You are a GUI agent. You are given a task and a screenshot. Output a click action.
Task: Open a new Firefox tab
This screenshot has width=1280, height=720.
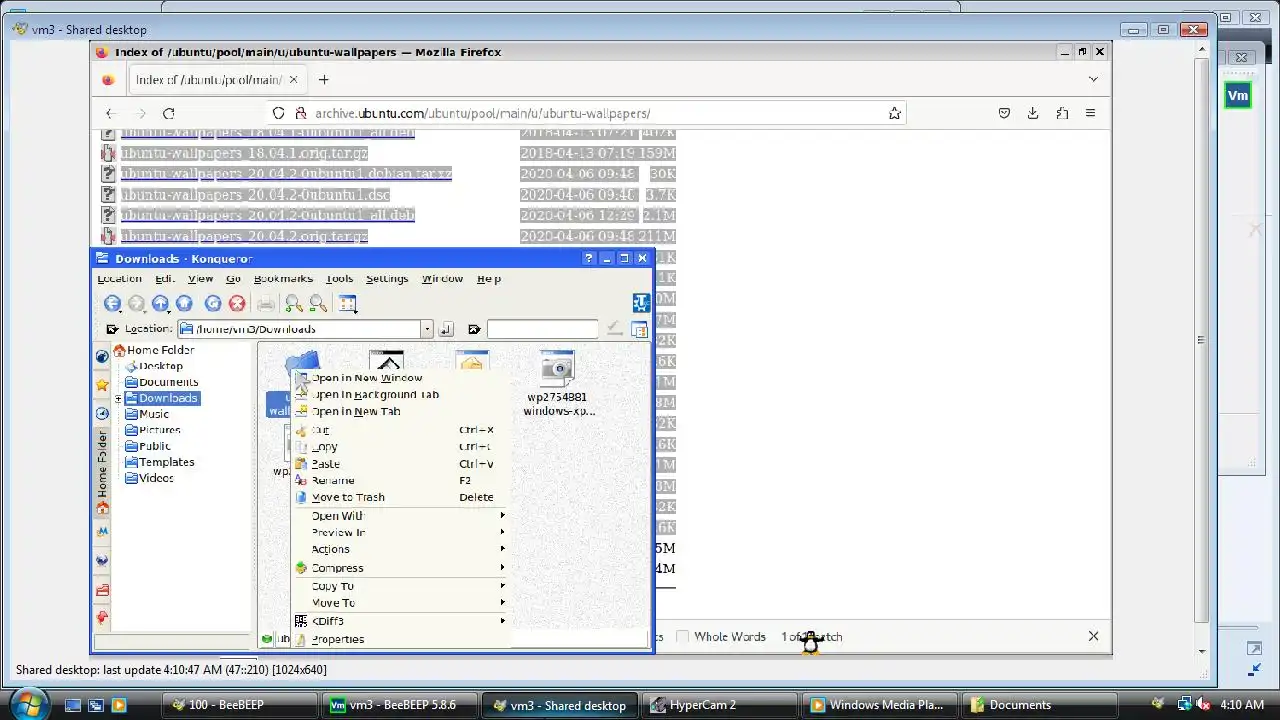tap(323, 79)
